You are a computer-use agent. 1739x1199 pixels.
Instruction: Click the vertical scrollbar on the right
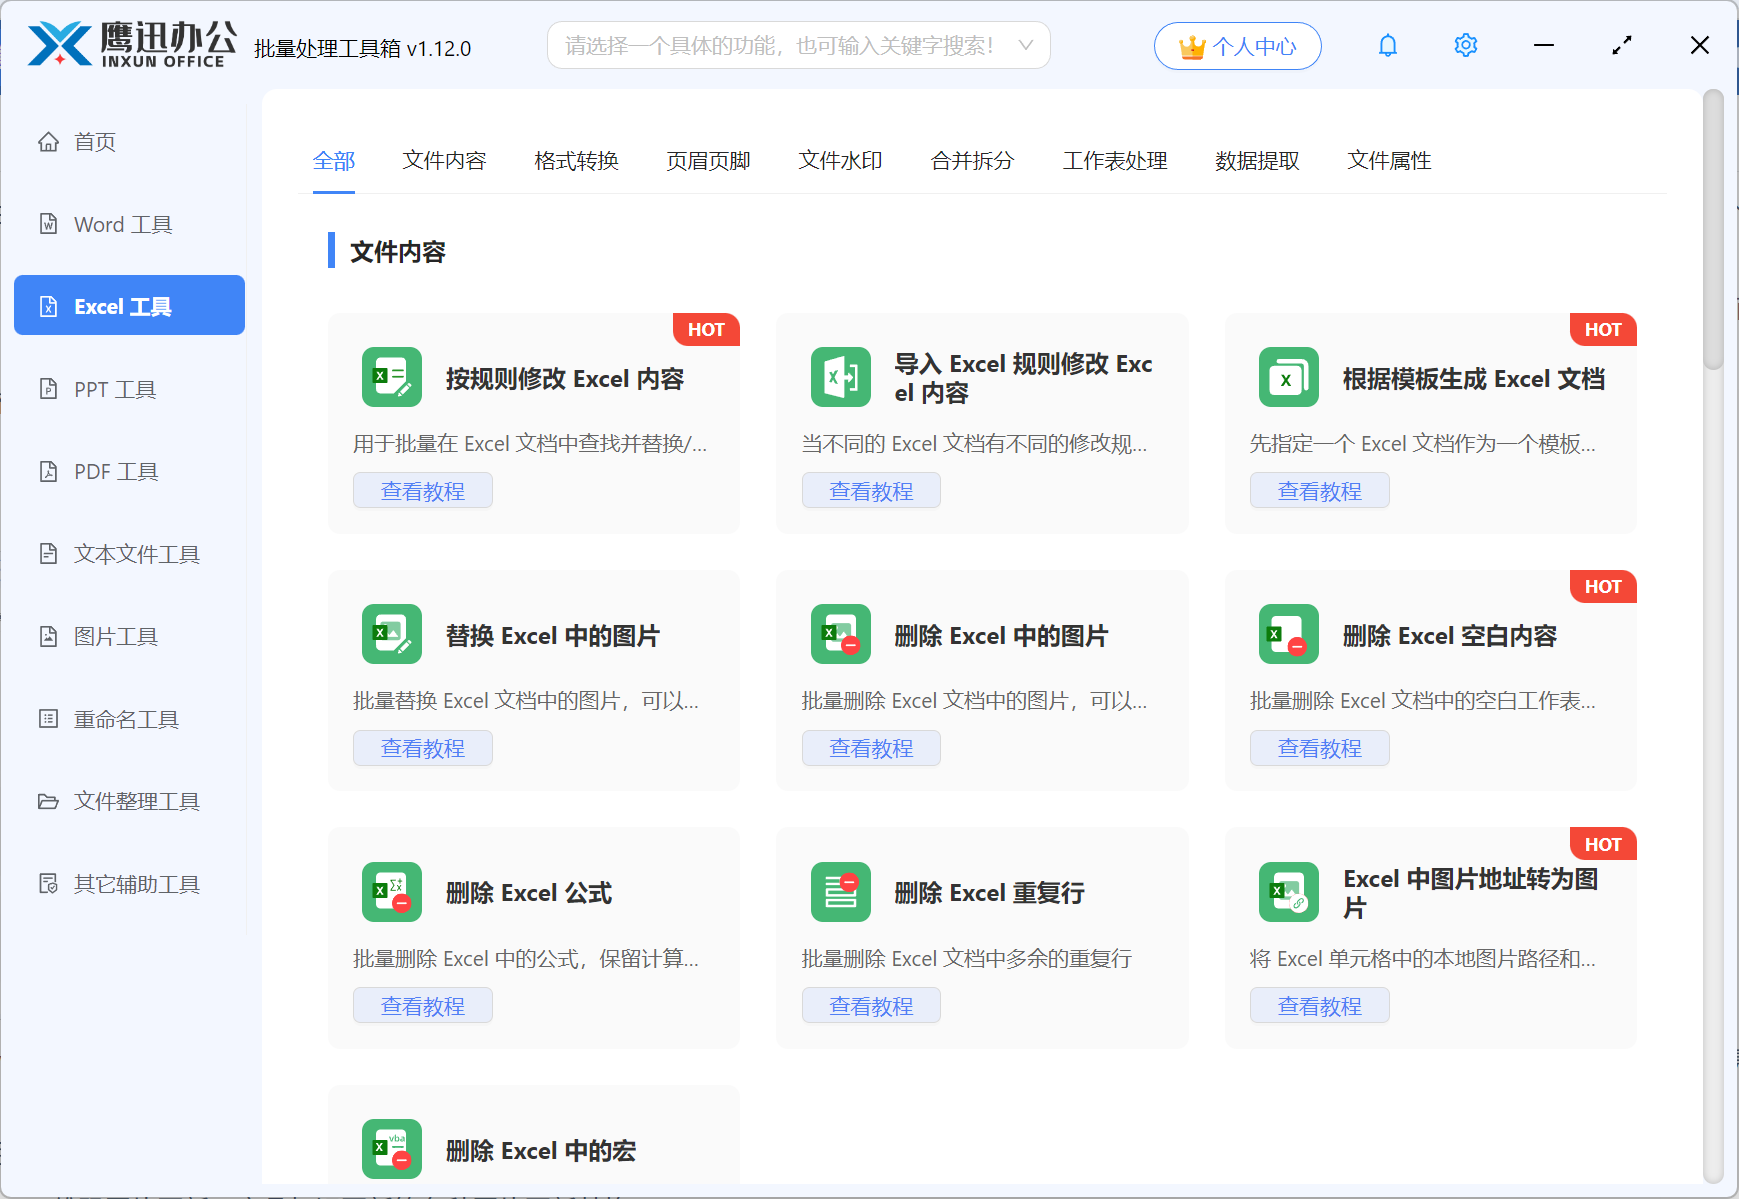point(1713,230)
